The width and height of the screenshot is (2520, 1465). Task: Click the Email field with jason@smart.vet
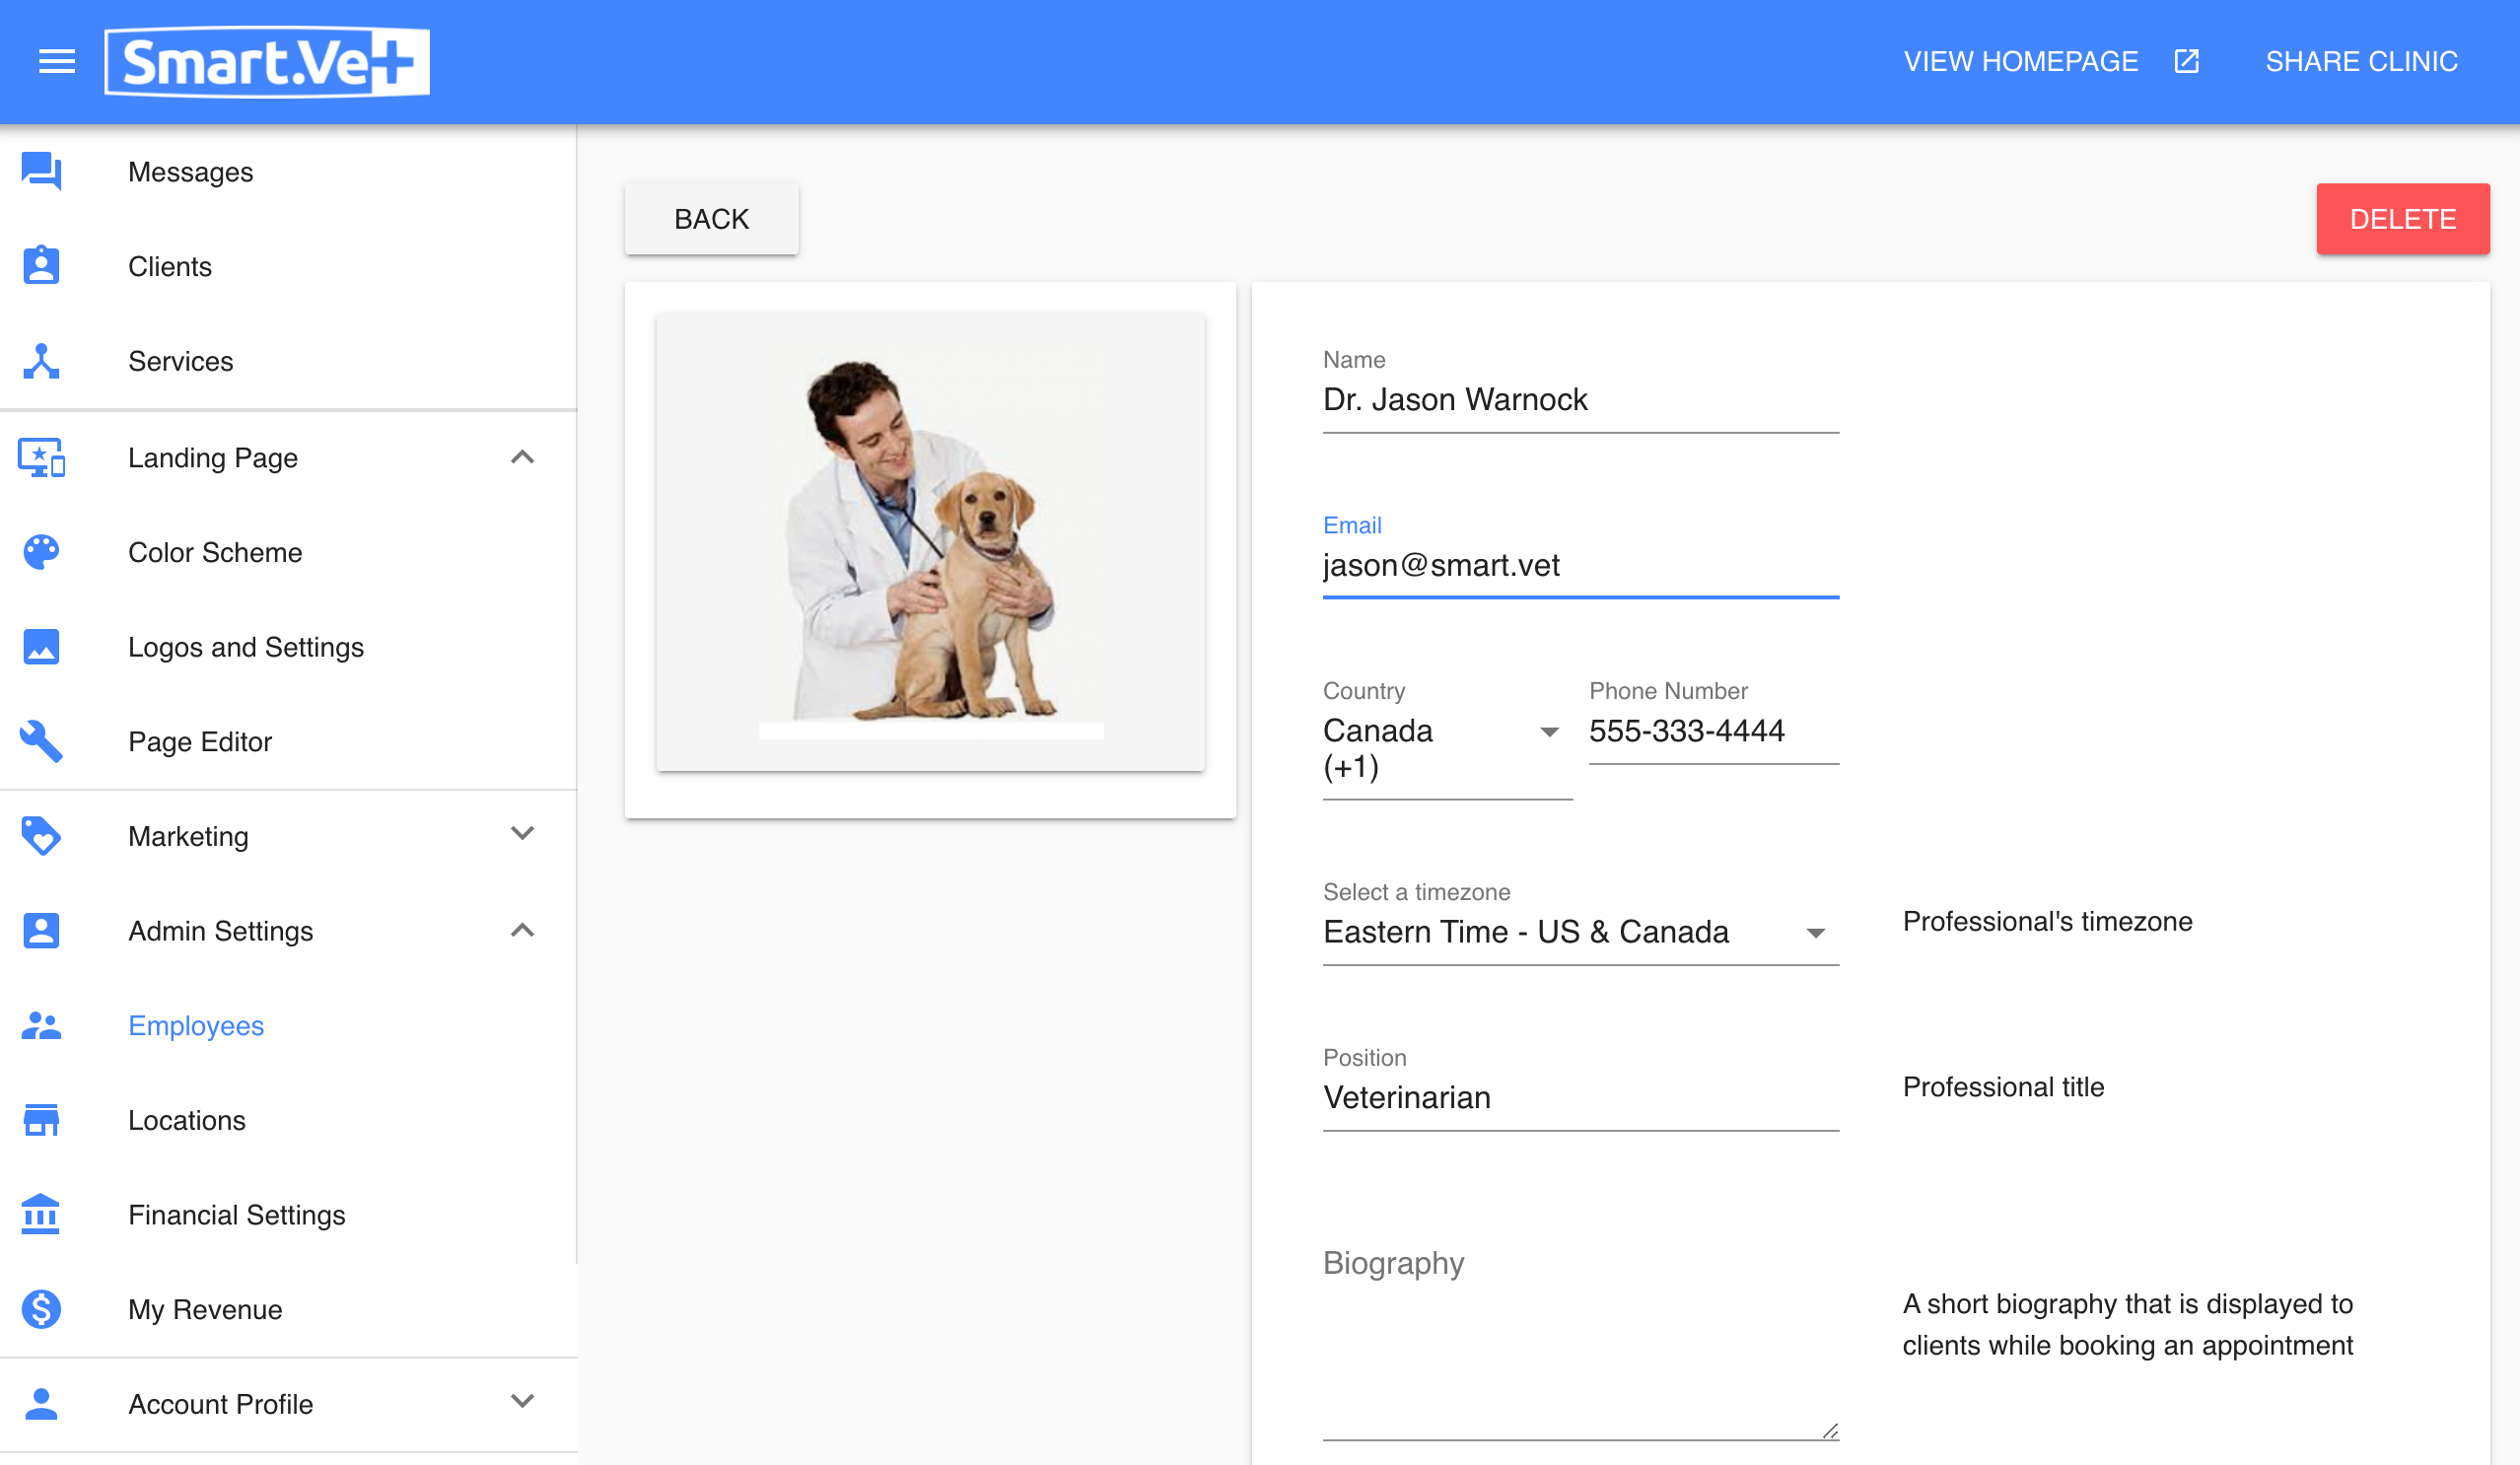coord(1580,566)
